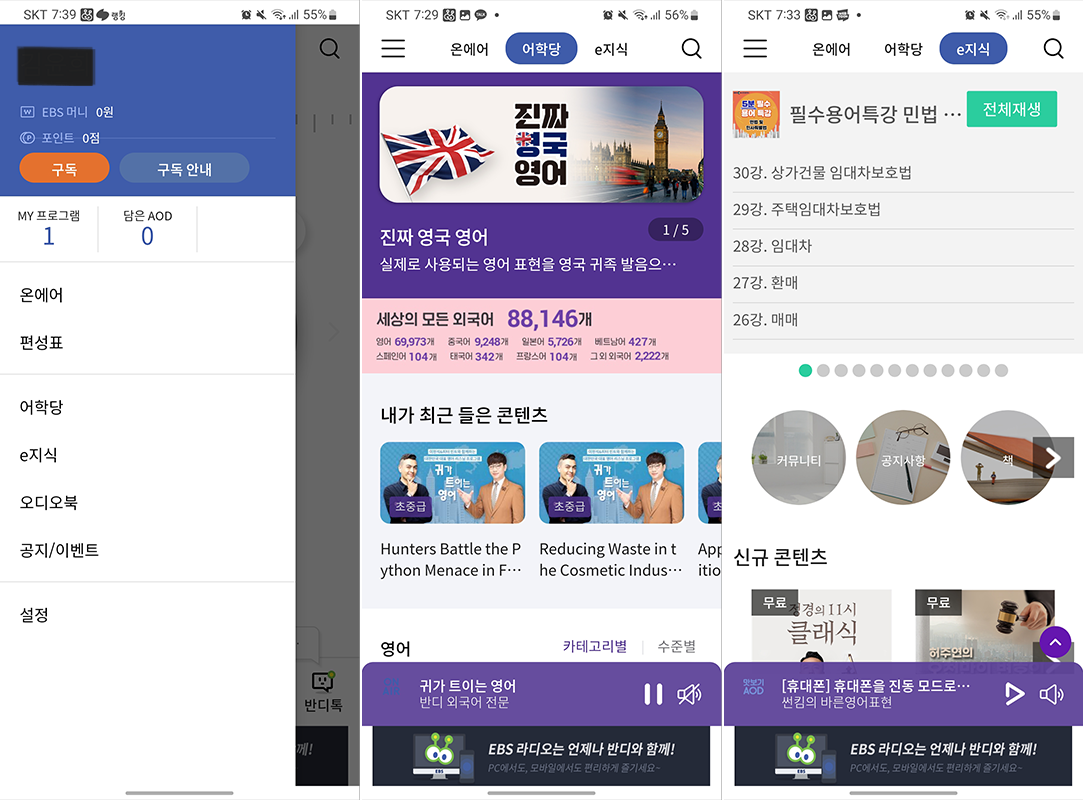This screenshot has width=1083, height=800.
Task: Switch 영어 section to 카테고리별 view
Action: pyautogui.click(x=595, y=646)
